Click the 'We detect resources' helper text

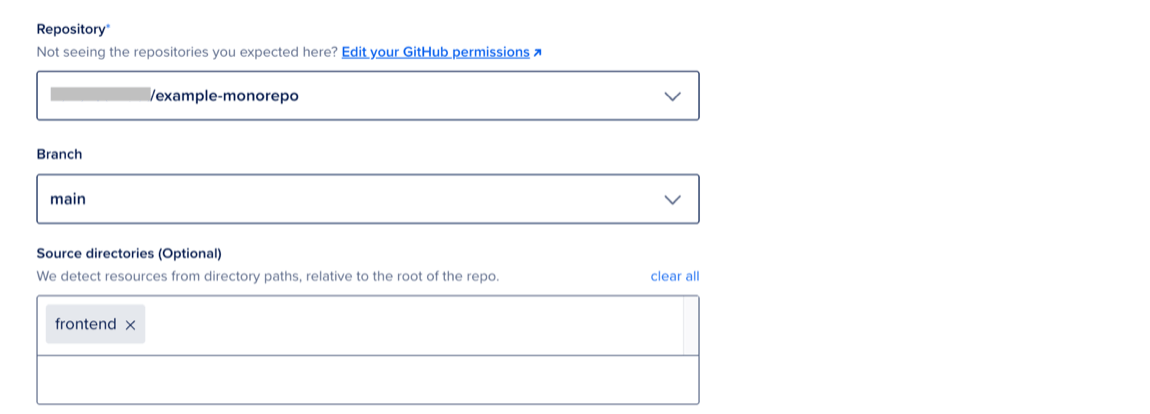click(x=267, y=276)
